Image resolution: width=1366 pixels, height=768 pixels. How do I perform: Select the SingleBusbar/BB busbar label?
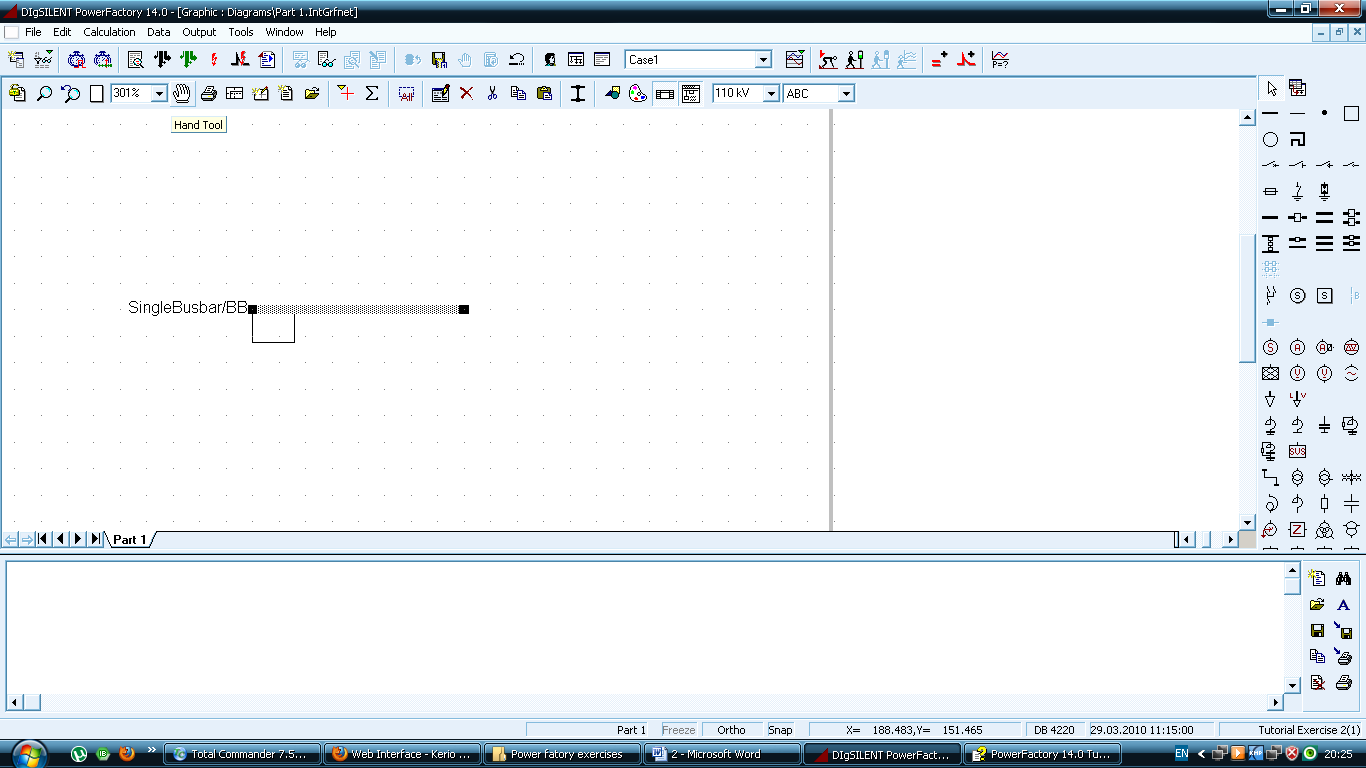[x=187, y=308]
